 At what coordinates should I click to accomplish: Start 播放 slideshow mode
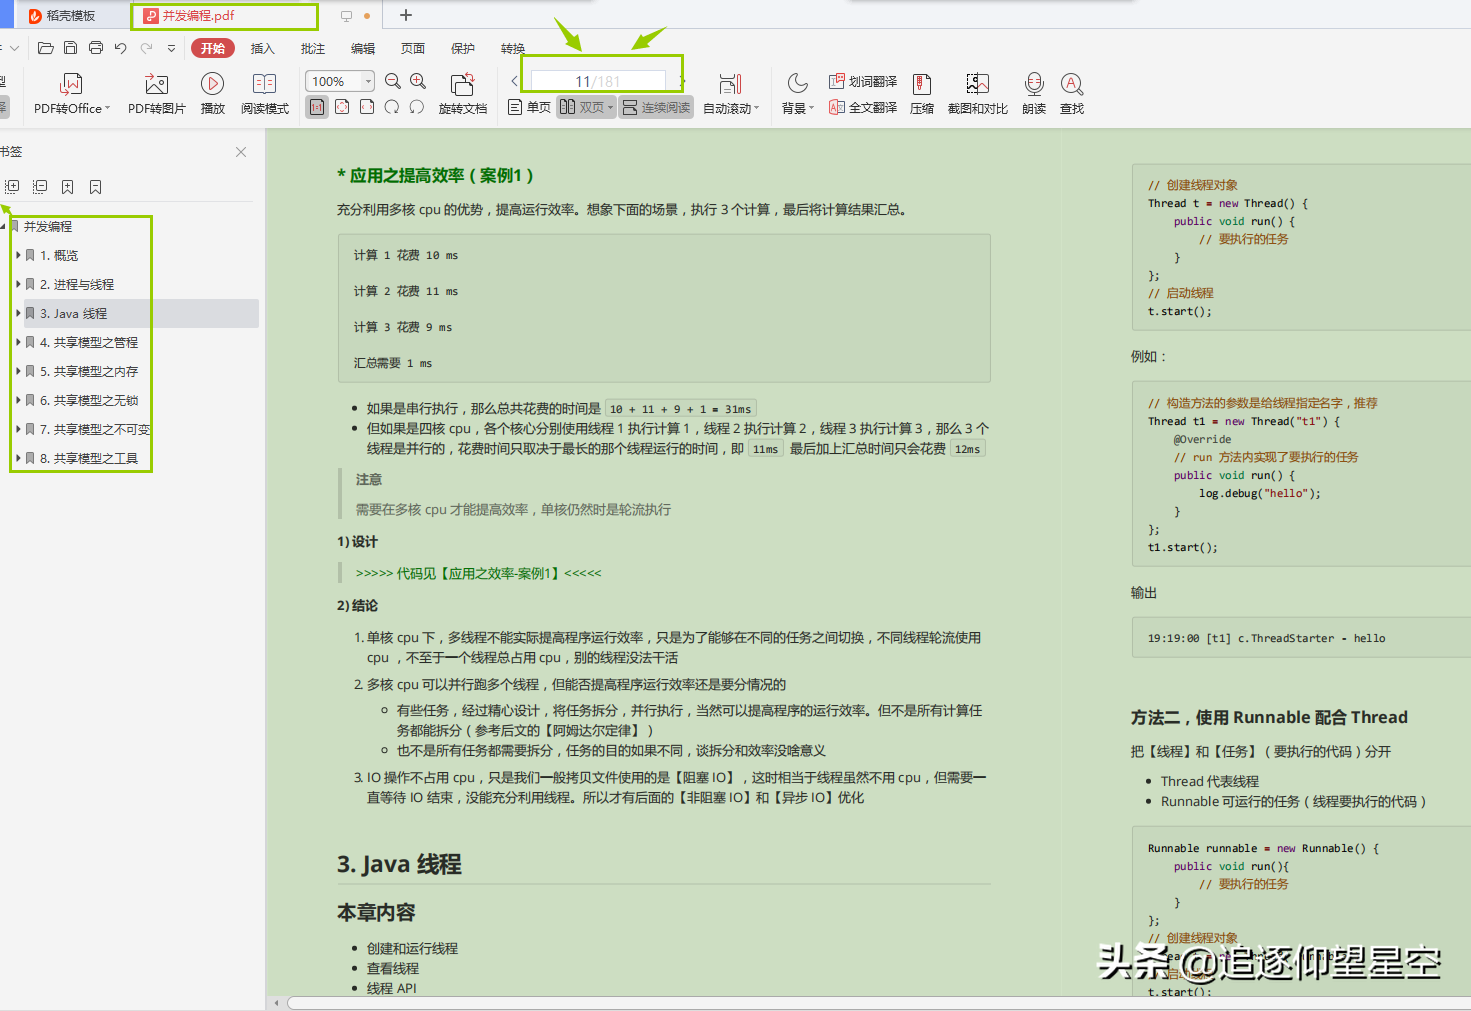[213, 94]
